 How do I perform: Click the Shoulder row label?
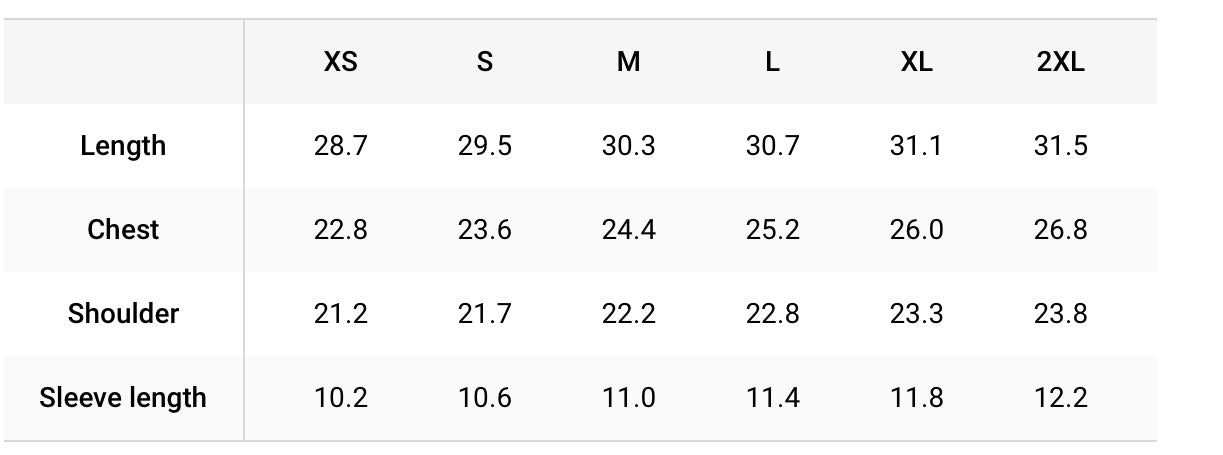tap(123, 314)
